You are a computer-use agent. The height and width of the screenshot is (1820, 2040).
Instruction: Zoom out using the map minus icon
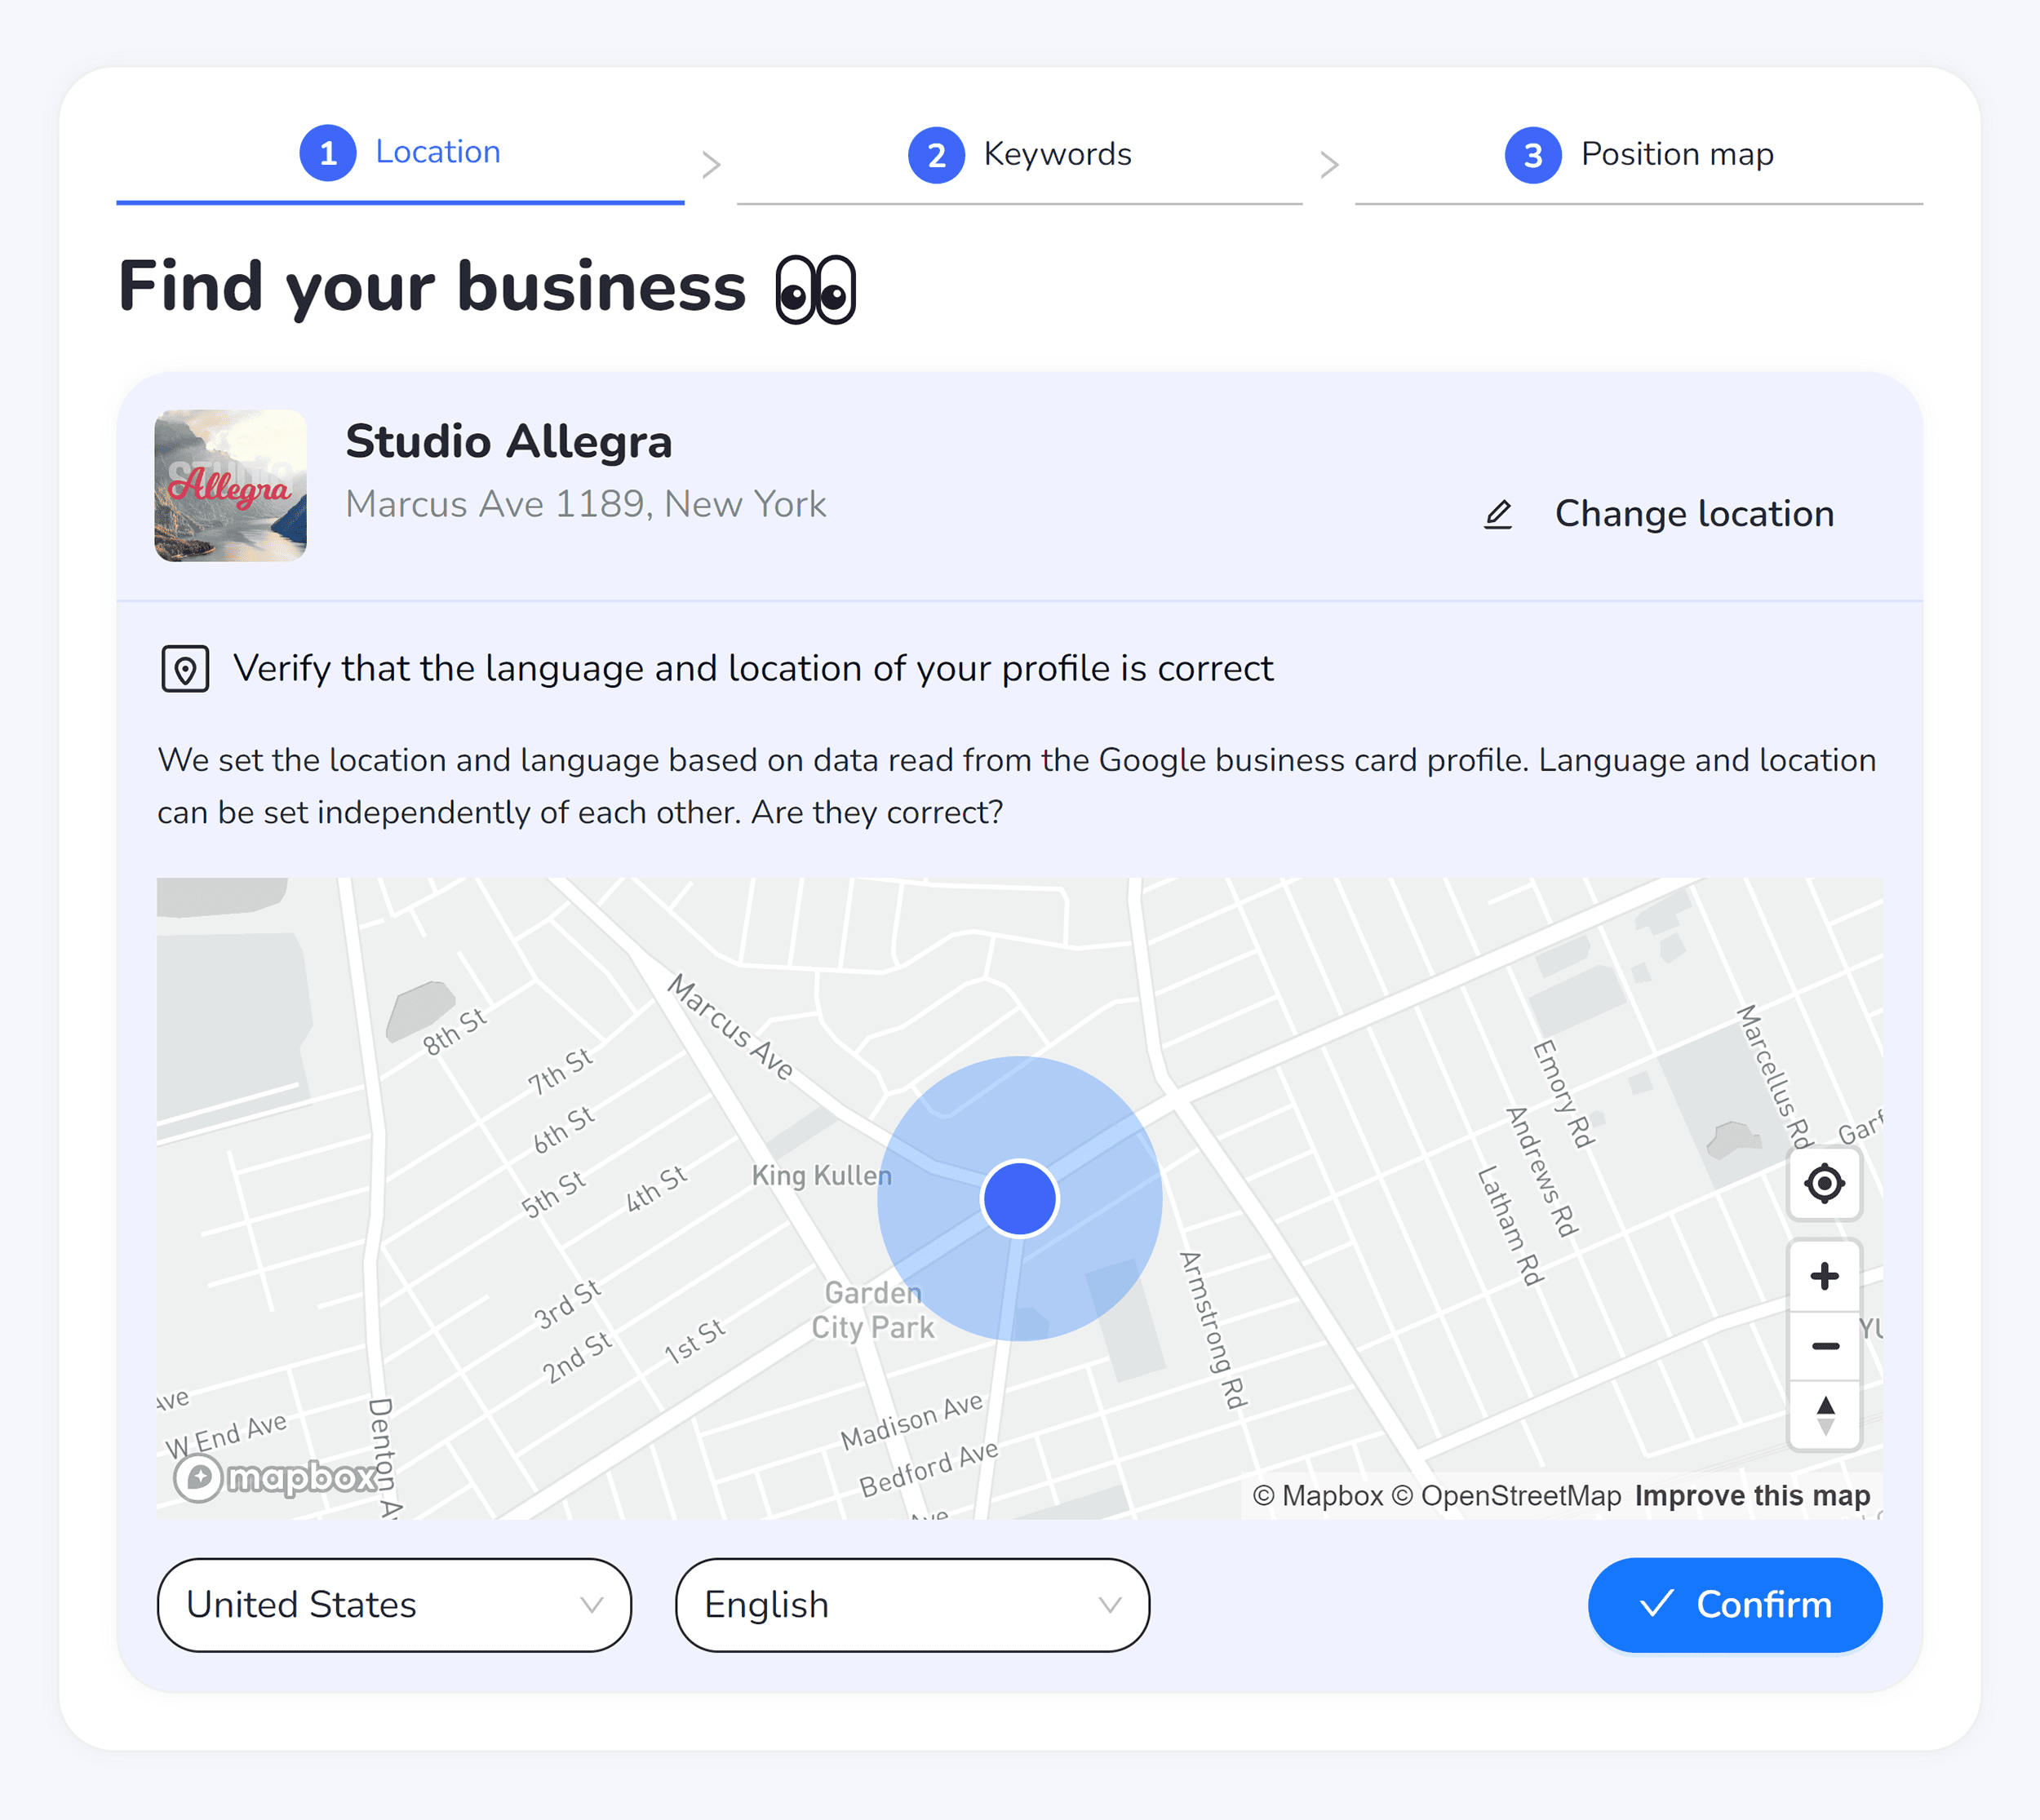[1825, 1345]
